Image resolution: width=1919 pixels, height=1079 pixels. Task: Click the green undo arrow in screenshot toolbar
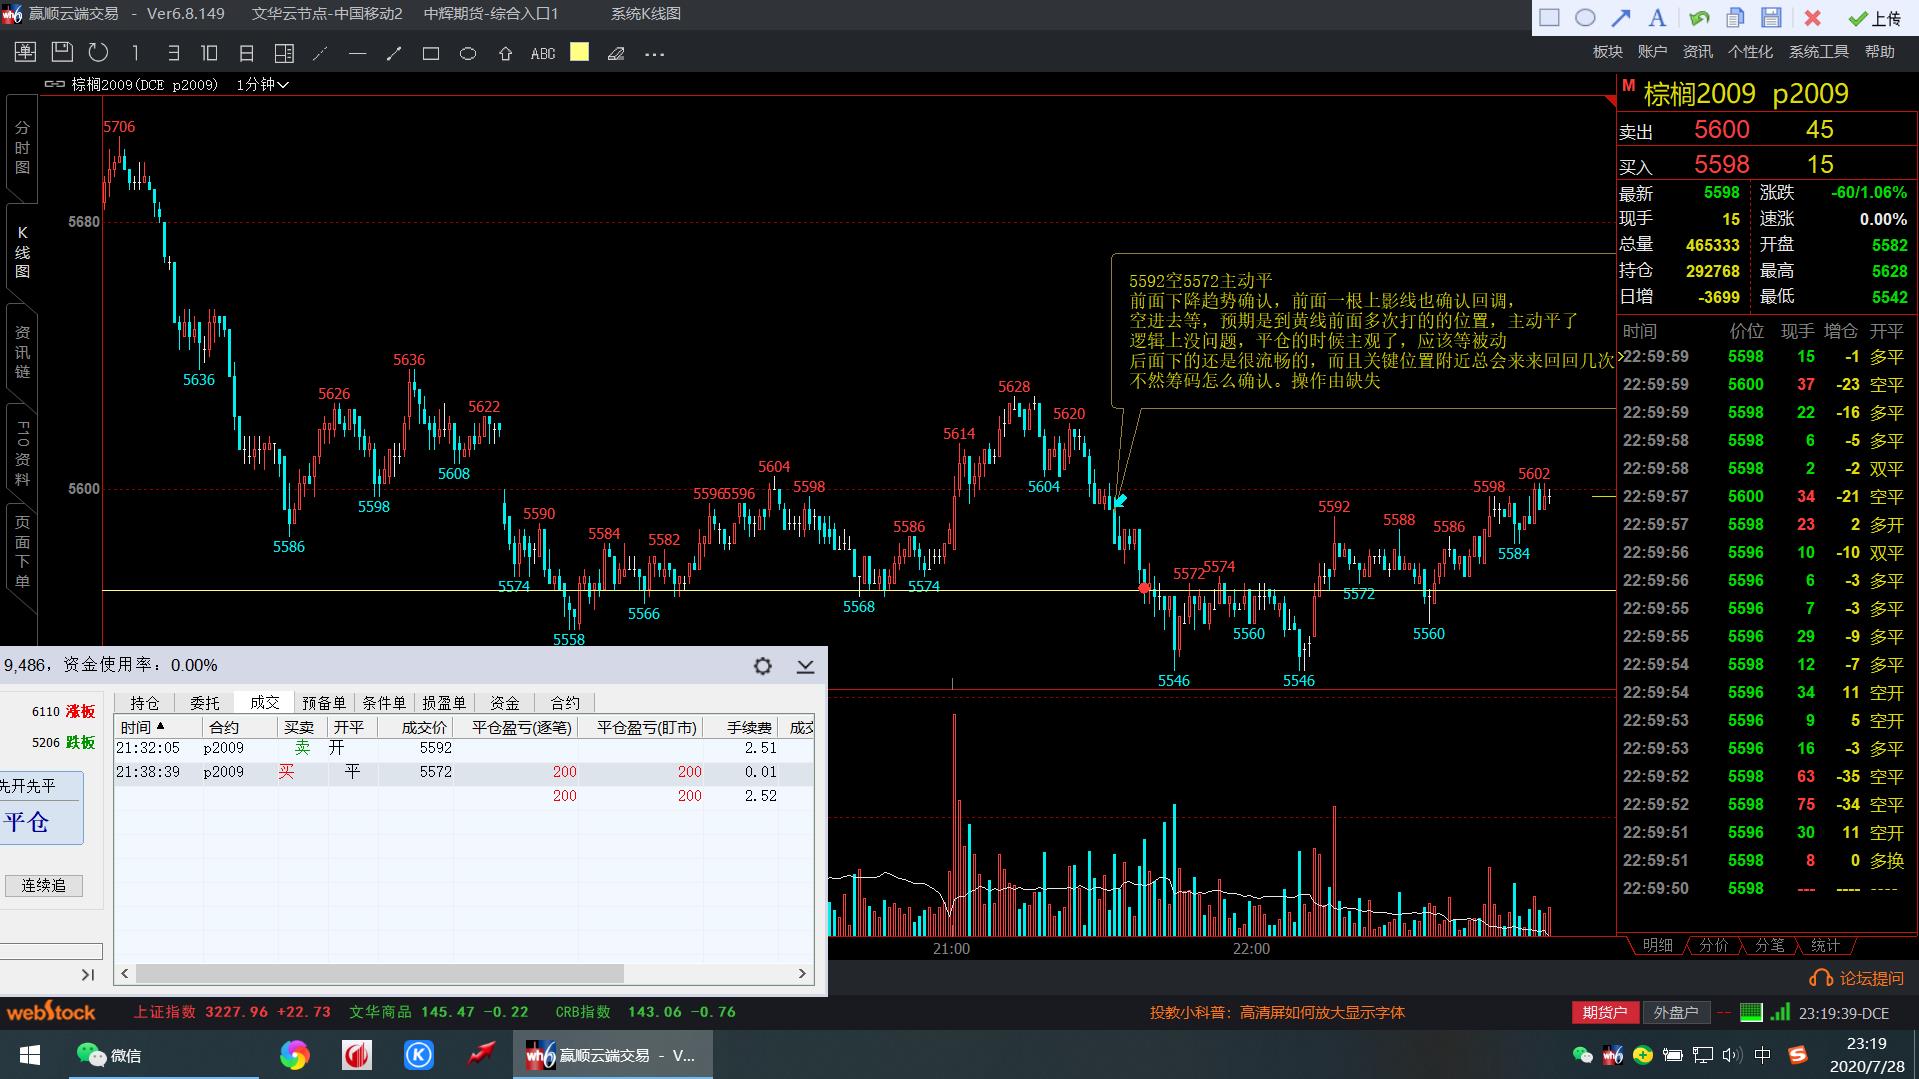(1699, 17)
